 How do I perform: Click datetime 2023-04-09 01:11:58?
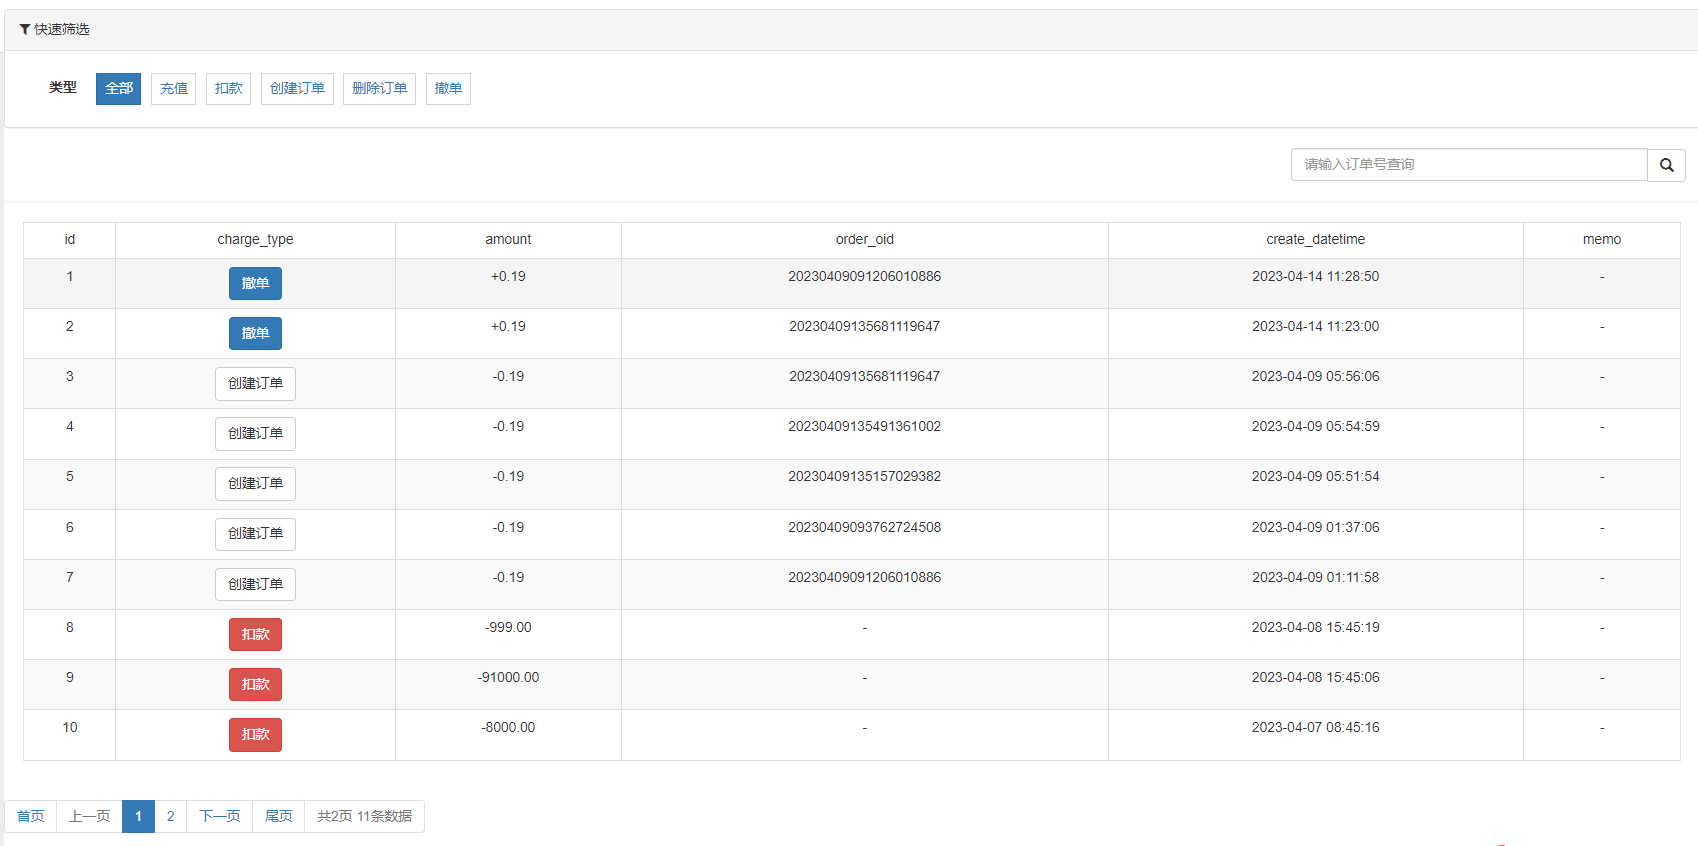click(x=1315, y=578)
